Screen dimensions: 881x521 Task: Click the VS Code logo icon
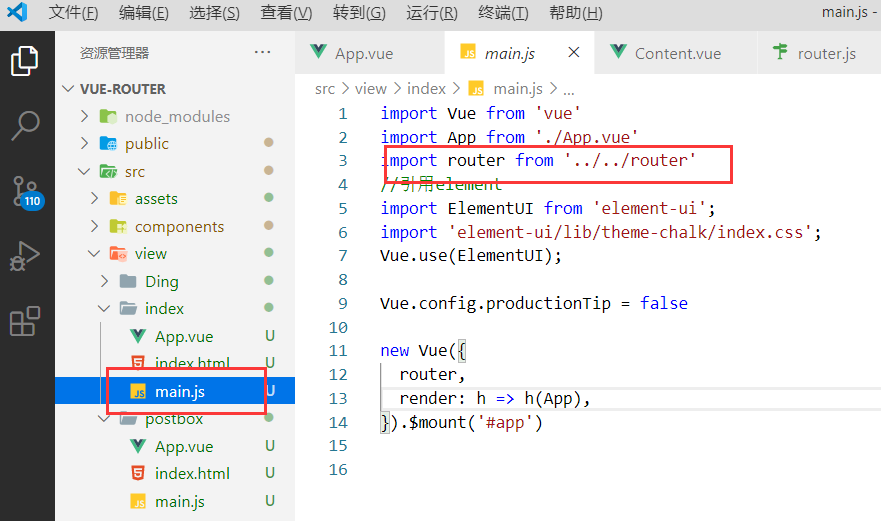(x=17, y=12)
